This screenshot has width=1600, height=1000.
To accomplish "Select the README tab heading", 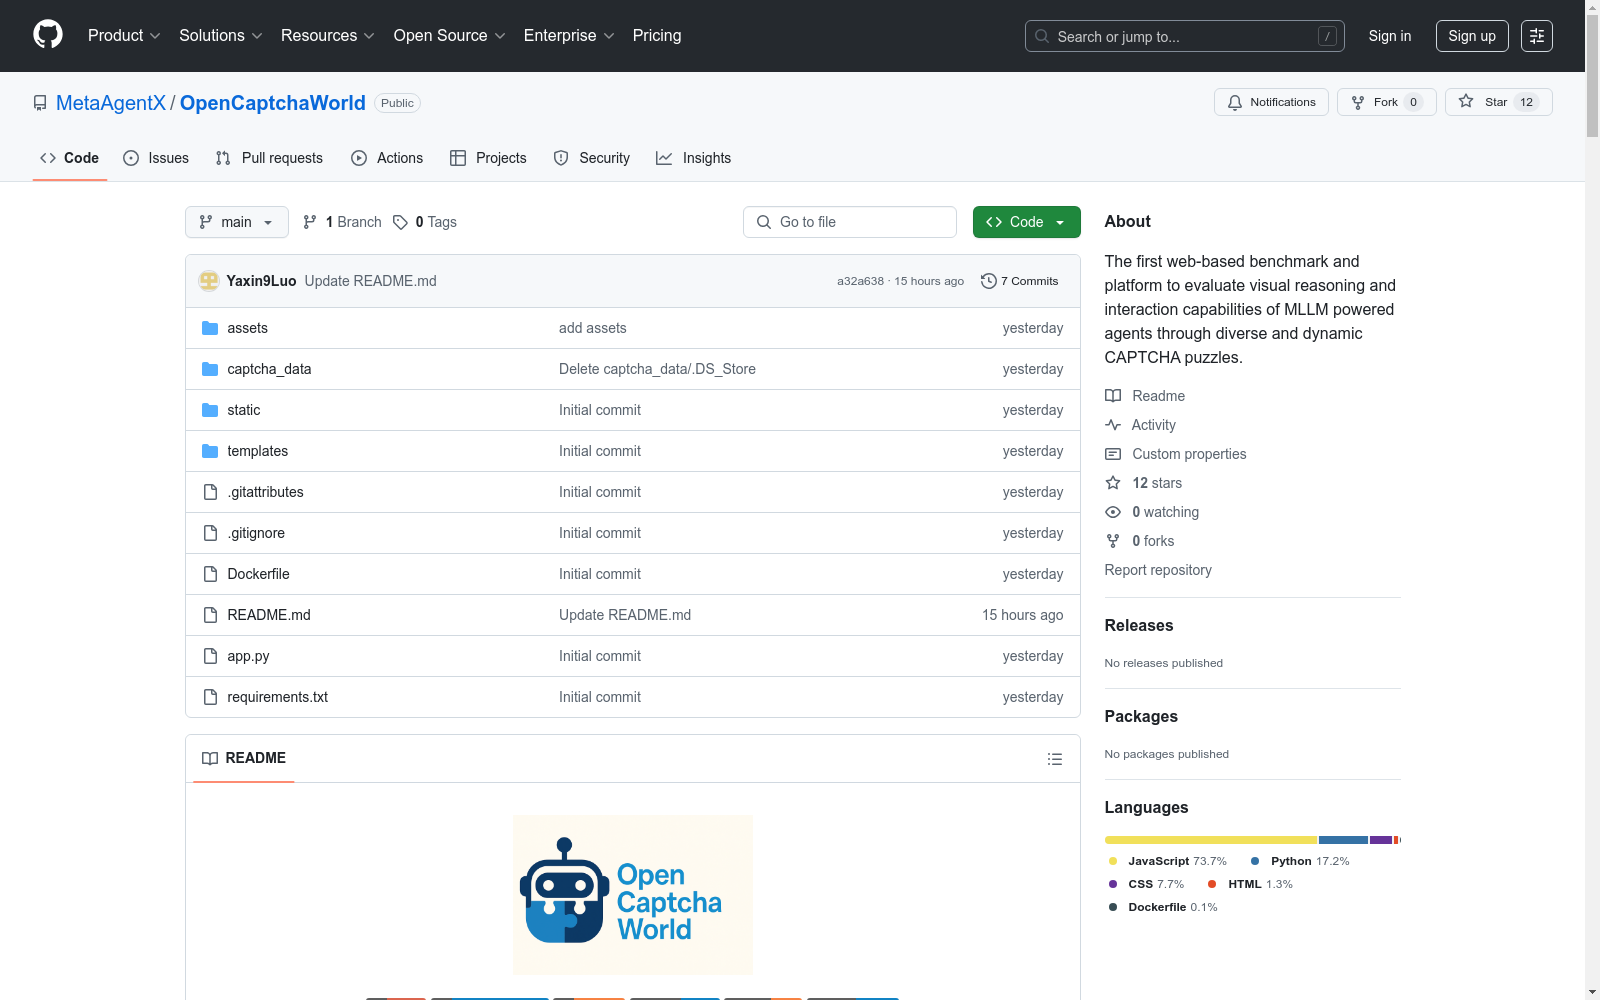I will click(x=244, y=758).
